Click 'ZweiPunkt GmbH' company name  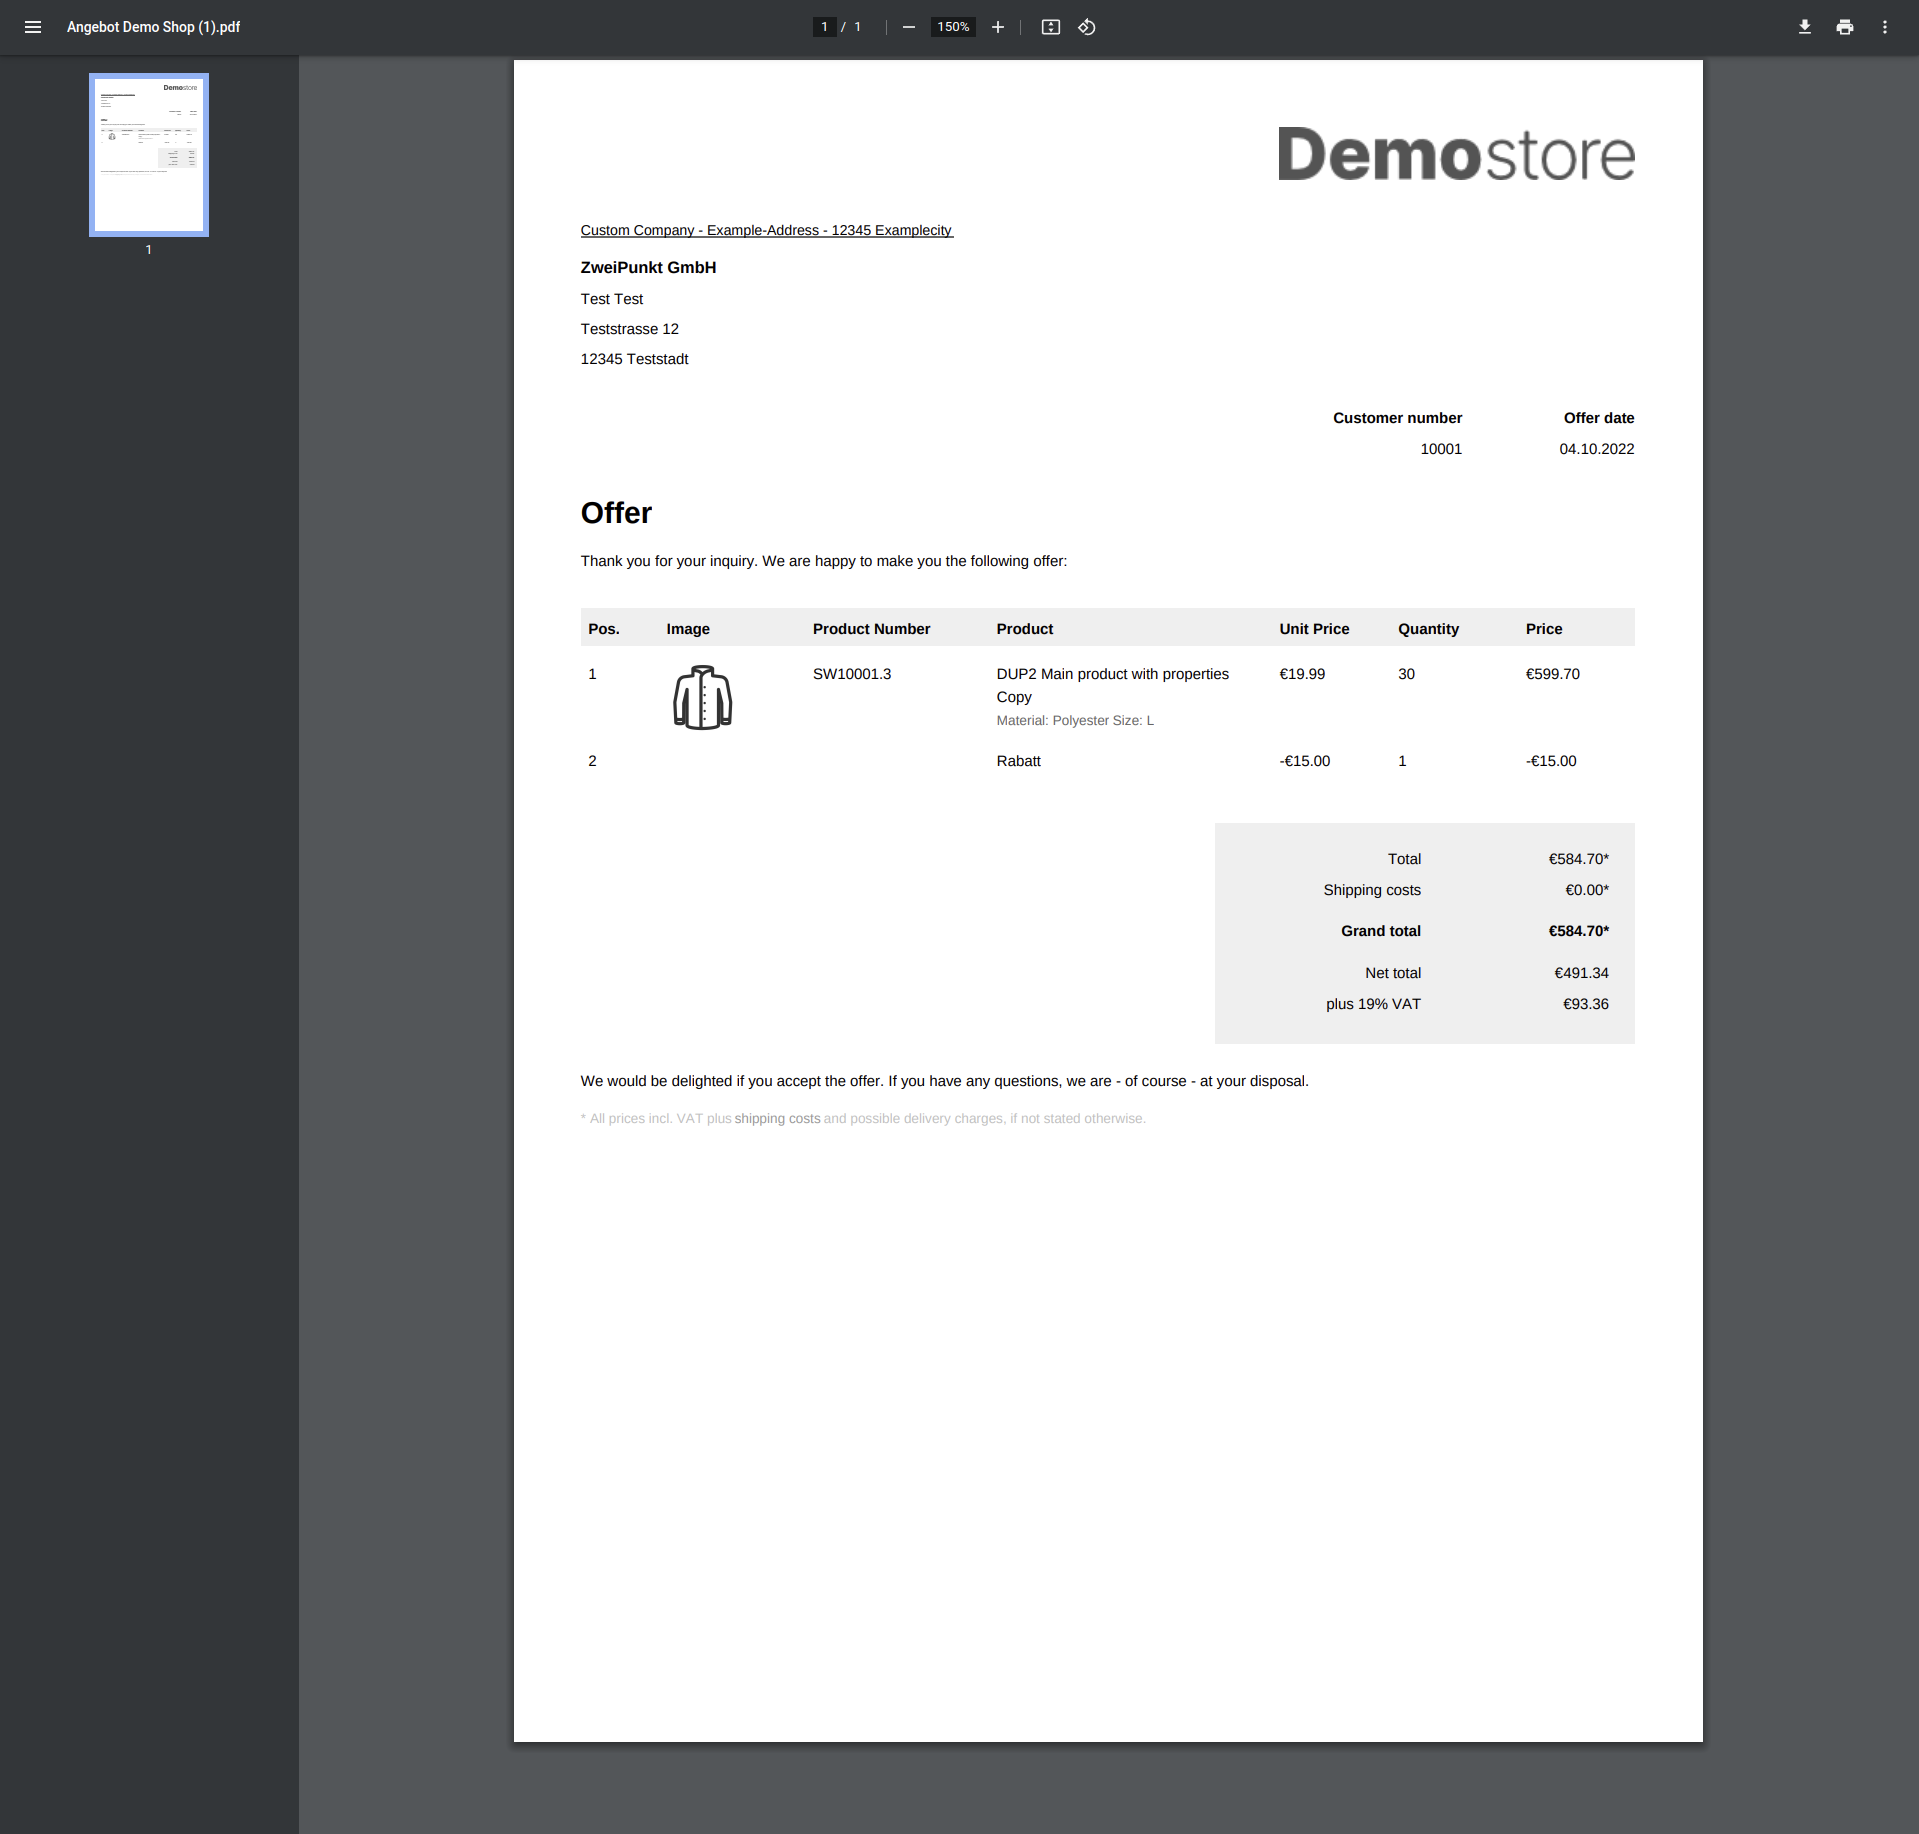[x=648, y=267]
